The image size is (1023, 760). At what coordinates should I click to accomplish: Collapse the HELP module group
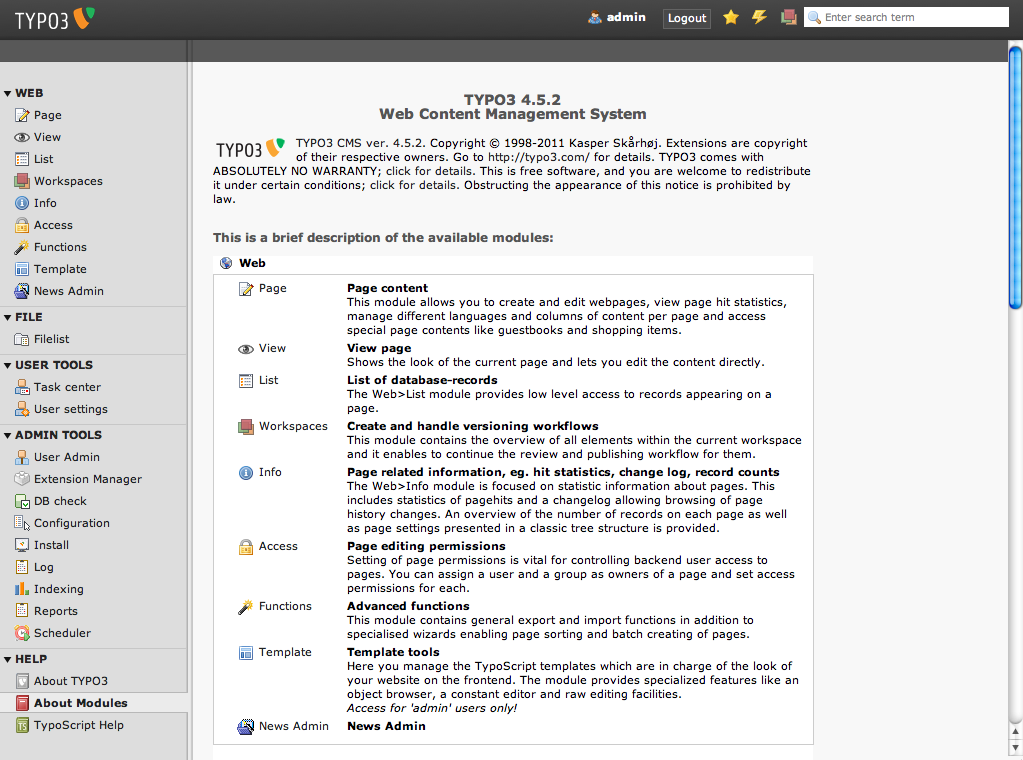pos(8,660)
